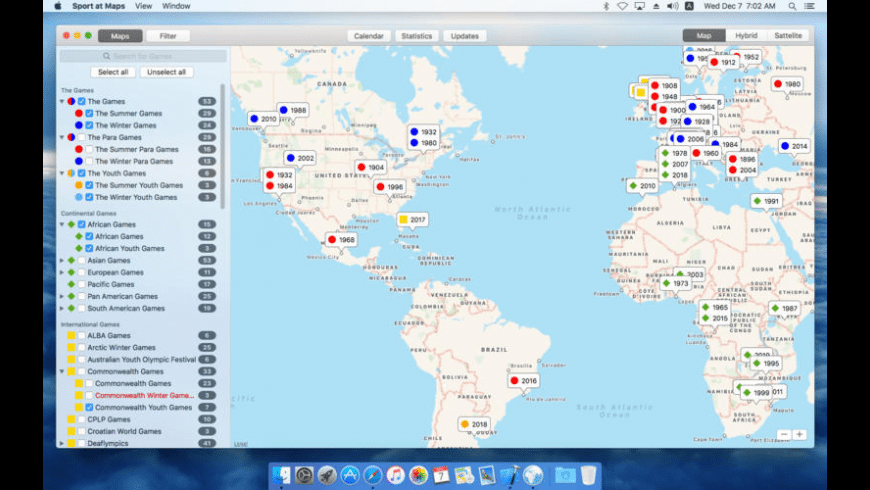Uncheck The Summer Youth Games checkbox

[x=89, y=185]
